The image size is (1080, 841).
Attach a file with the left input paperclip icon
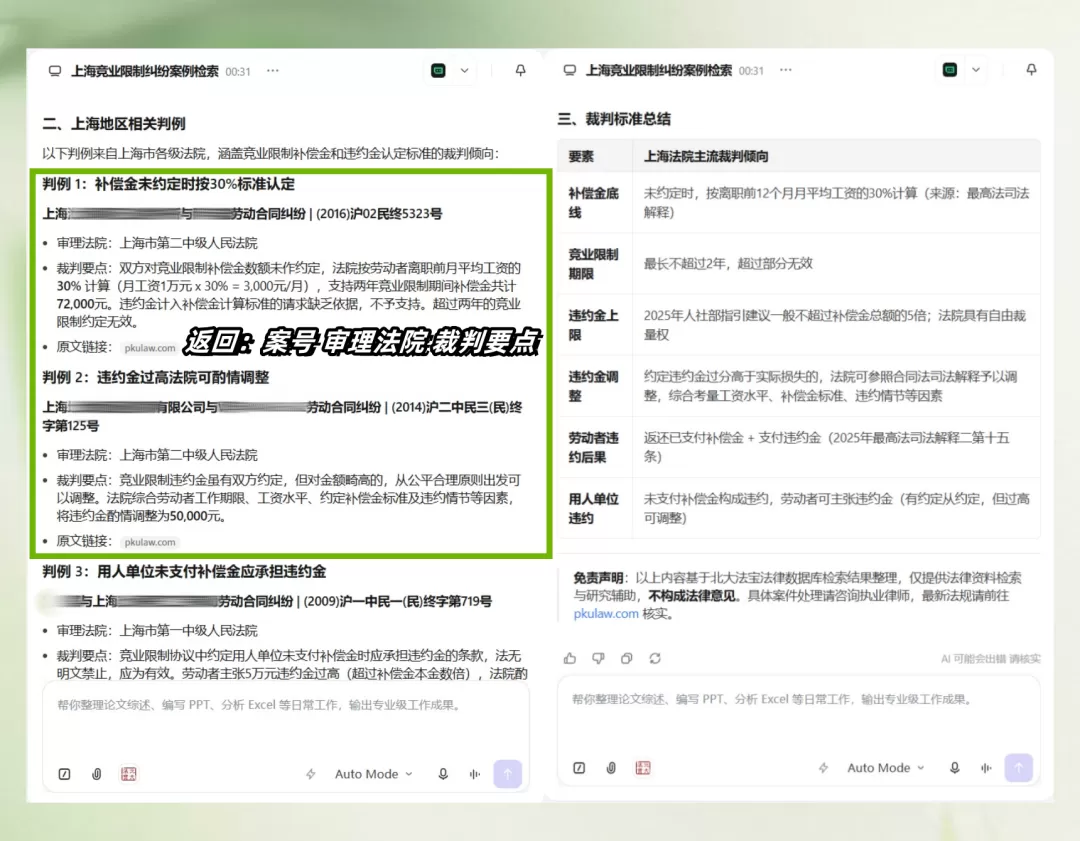click(x=96, y=774)
